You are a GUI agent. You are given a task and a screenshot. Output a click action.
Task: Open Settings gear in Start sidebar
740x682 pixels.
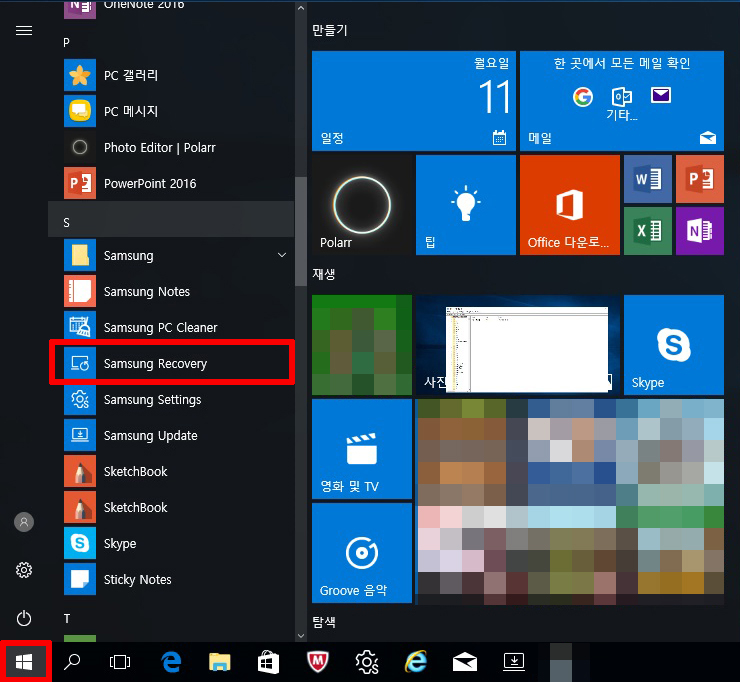[x=24, y=570]
